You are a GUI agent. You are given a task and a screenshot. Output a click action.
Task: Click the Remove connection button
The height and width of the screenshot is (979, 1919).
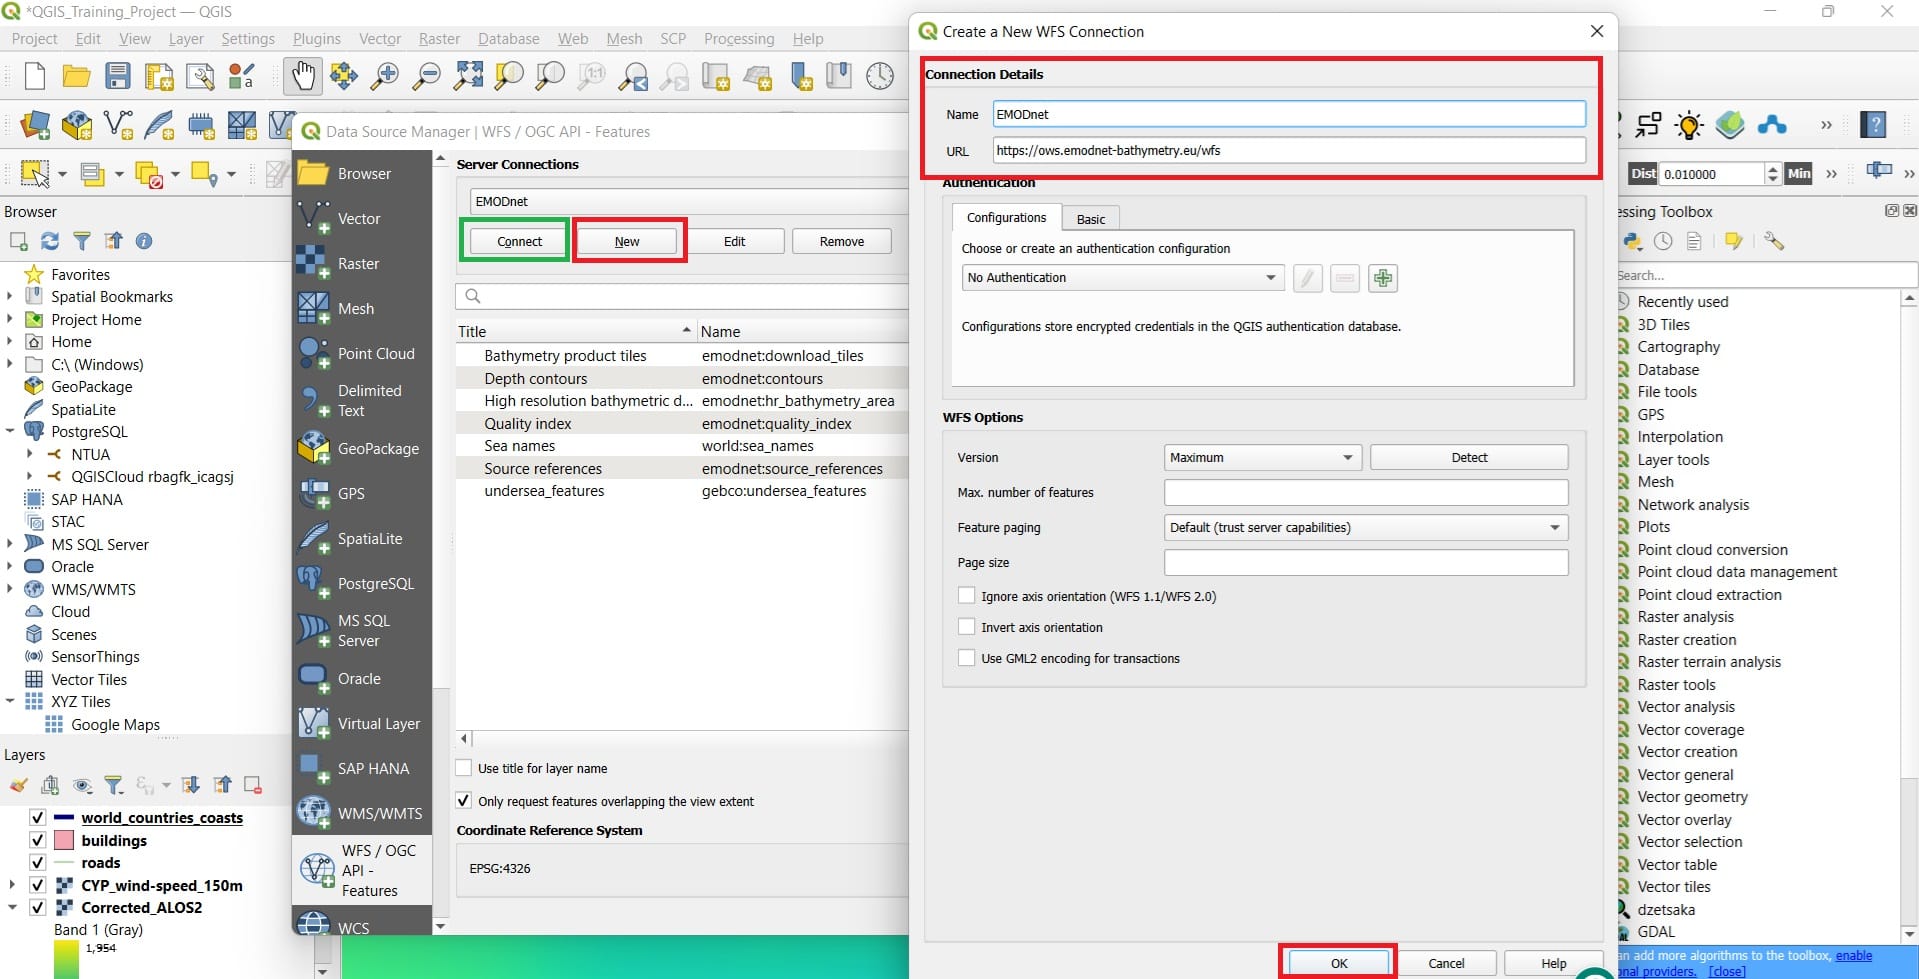tap(842, 241)
